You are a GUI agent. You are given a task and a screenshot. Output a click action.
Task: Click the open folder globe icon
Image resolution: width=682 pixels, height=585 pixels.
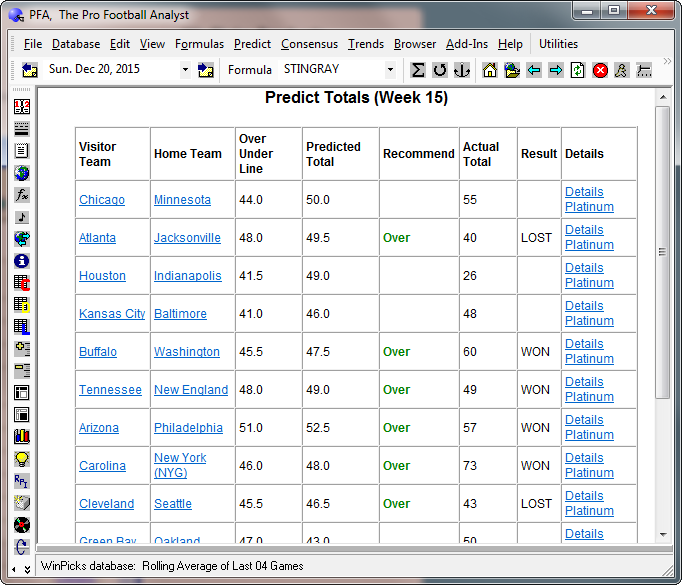pos(512,70)
